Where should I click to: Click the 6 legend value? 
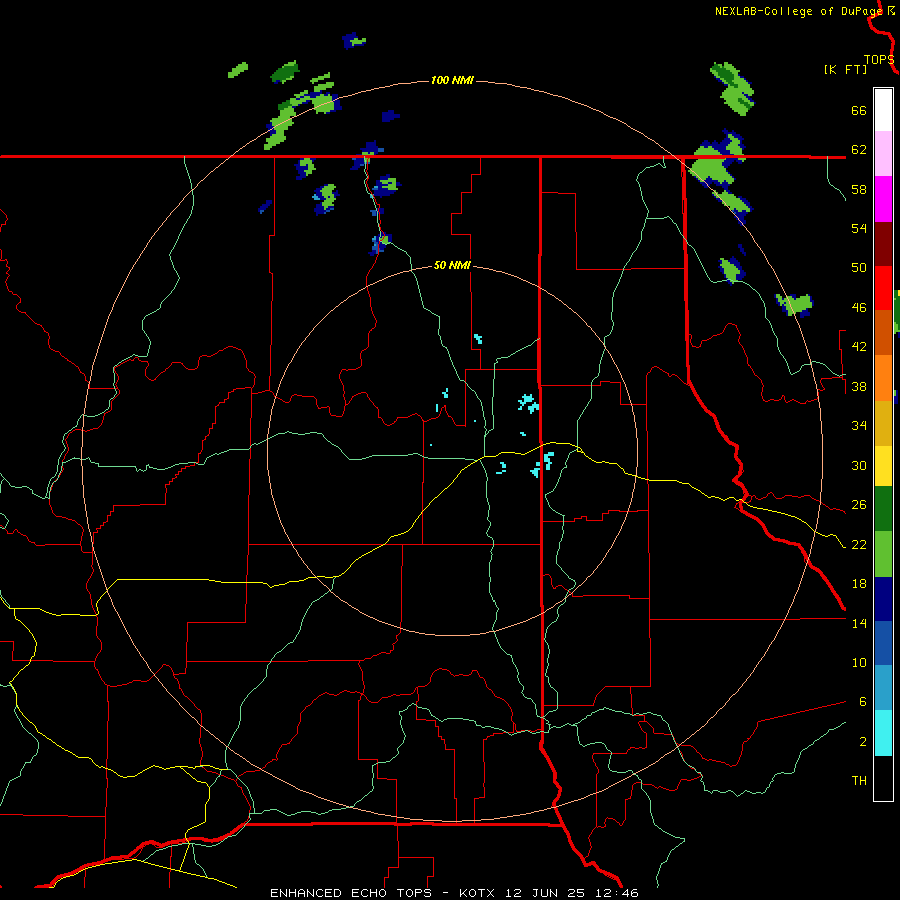click(x=863, y=702)
